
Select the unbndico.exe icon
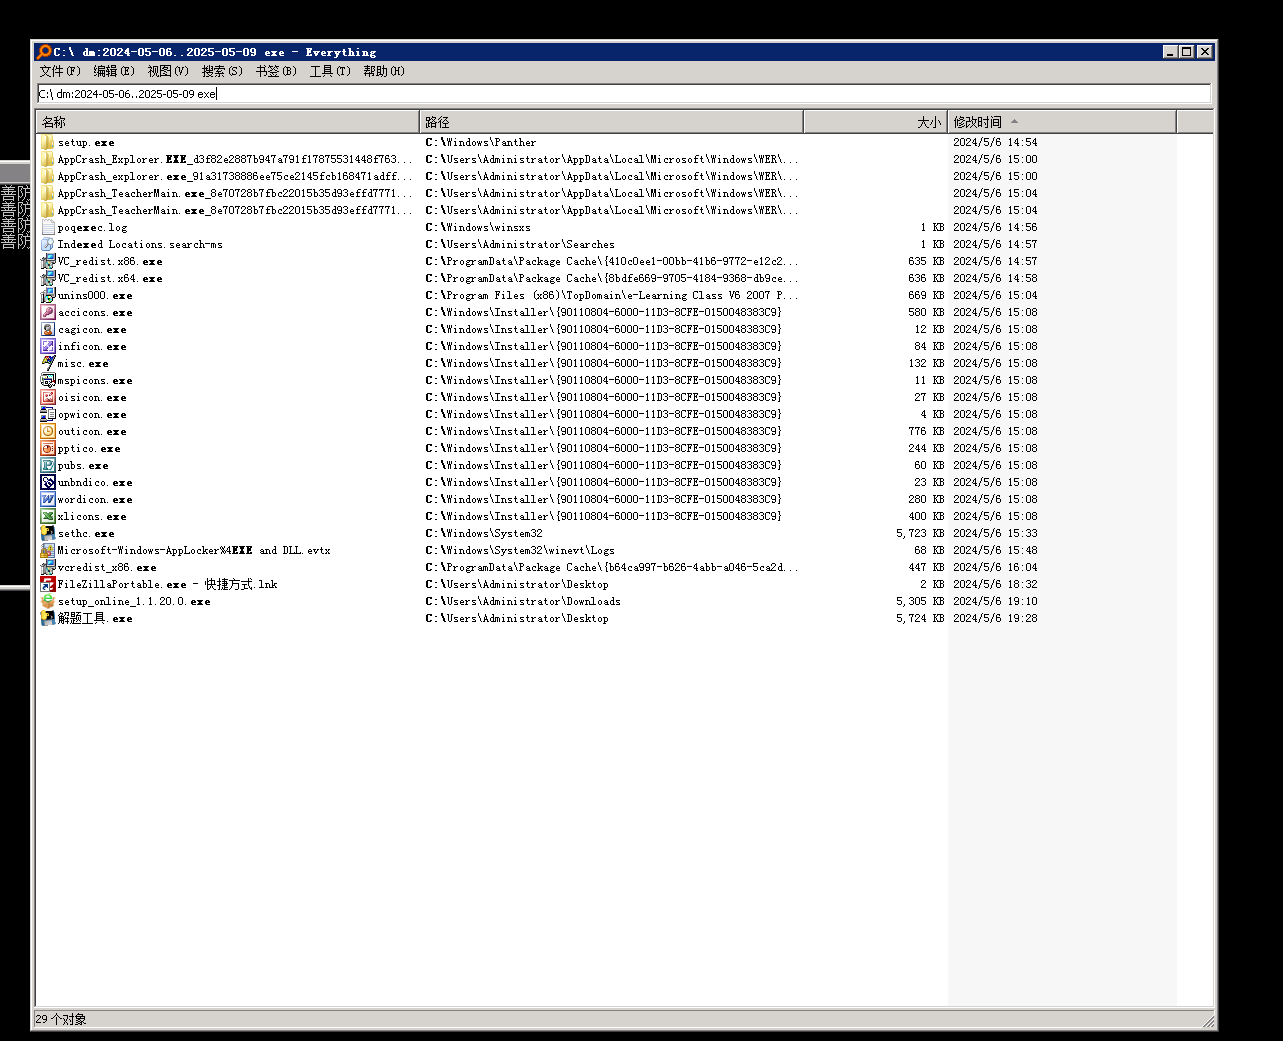click(x=48, y=482)
